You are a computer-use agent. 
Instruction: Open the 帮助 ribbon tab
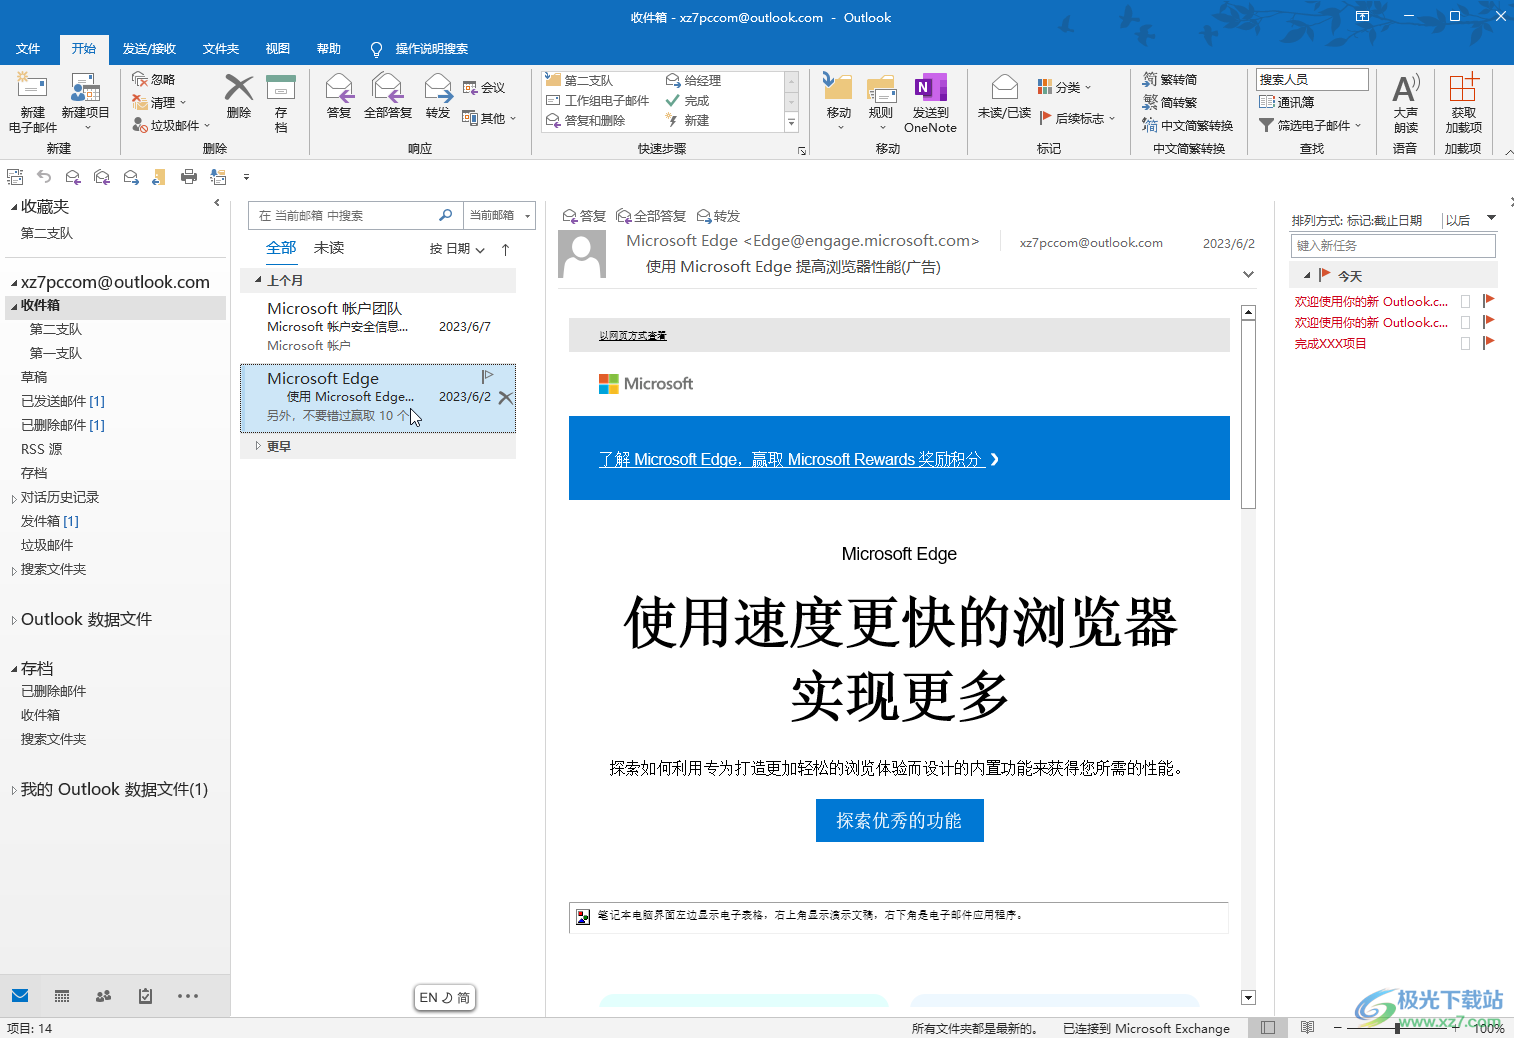pos(329,48)
